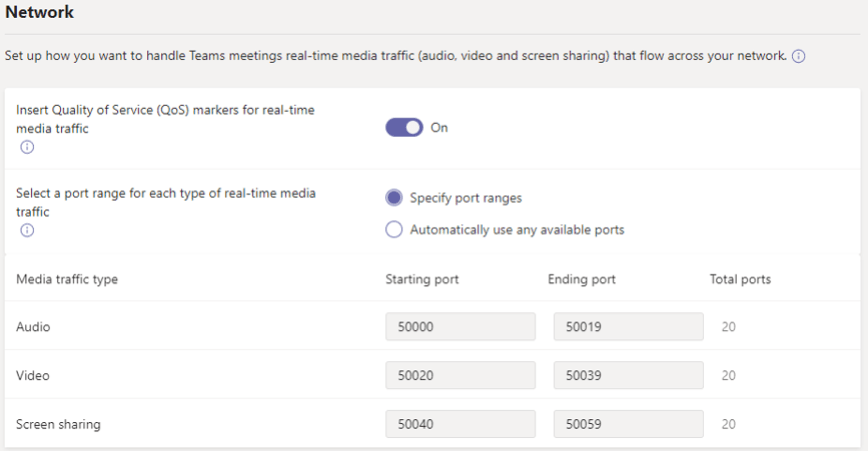868x451 pixels.
Task: Select the Screen sharing row label
Action: pos(58,424)
